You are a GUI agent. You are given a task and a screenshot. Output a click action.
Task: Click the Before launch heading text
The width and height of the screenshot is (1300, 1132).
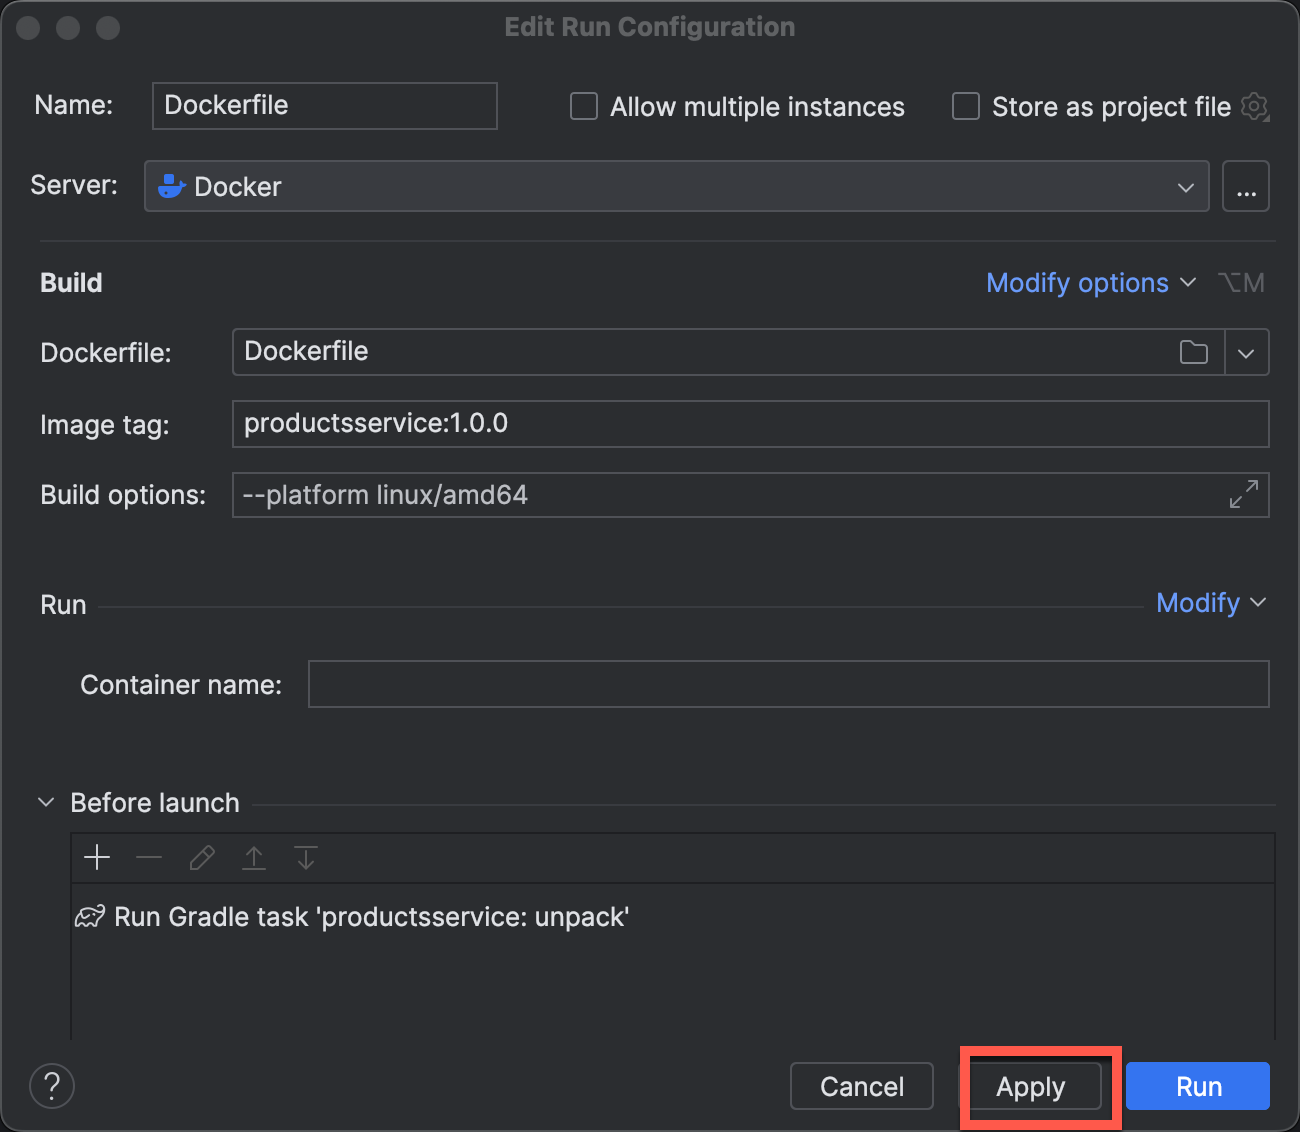pos(155,803)
